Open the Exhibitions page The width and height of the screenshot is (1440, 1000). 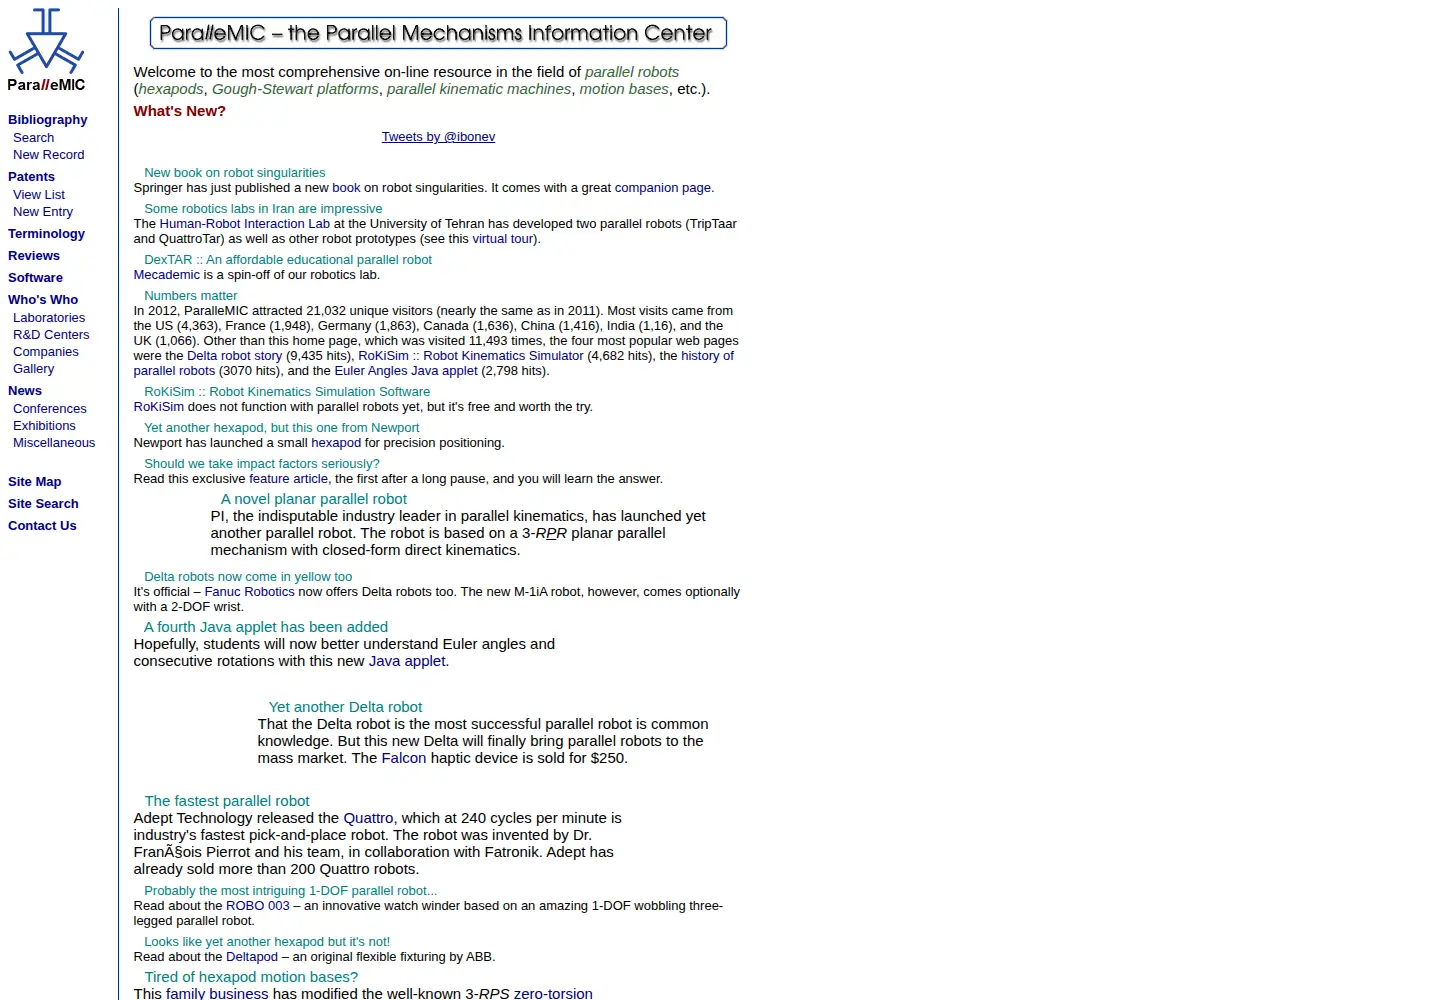tap(44, 426)
